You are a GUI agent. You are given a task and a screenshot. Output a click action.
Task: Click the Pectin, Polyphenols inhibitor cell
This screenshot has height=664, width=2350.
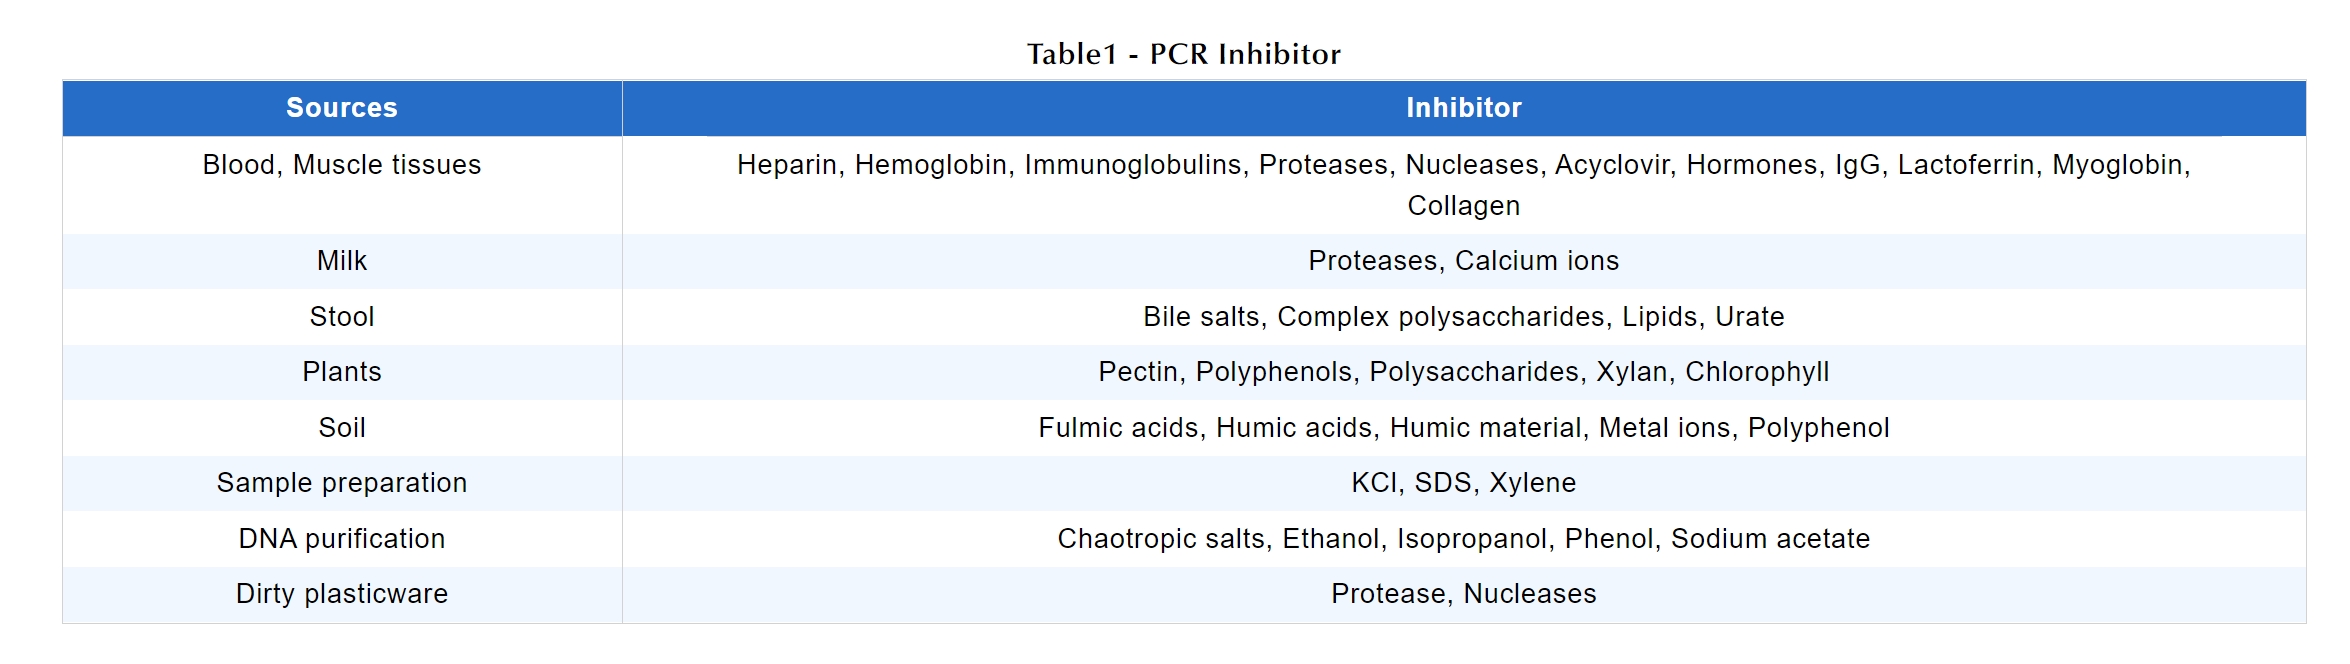(1464, 372)
